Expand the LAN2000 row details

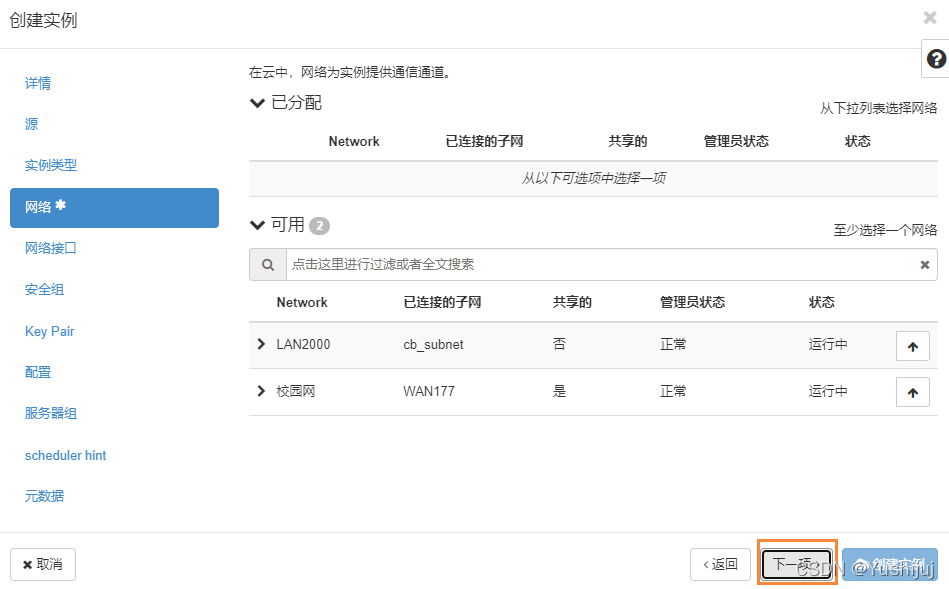(x=261, y=344)
